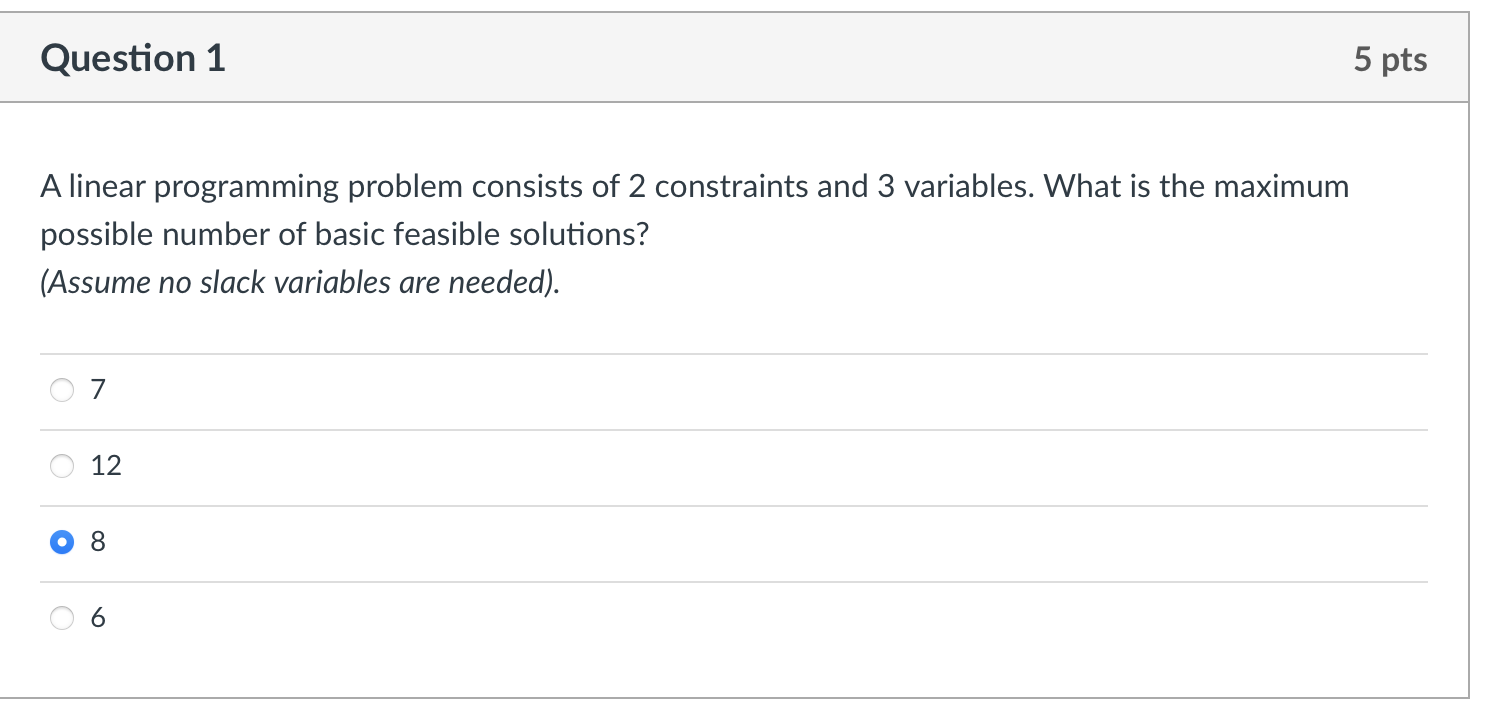This screenshot has width=1500, height=718.
Task: Click the number 6 answer label
Action: tap(96, 618)
